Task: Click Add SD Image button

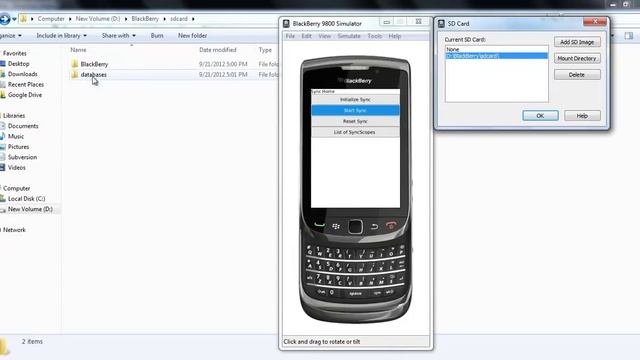Action: pos(577,42)
